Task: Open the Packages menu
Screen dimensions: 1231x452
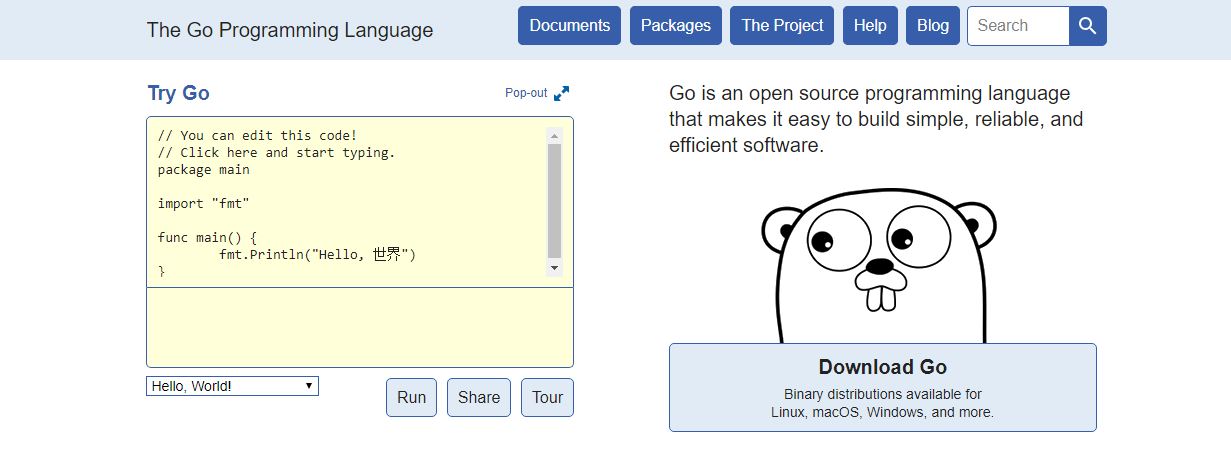Action: [x=676, y=26]
